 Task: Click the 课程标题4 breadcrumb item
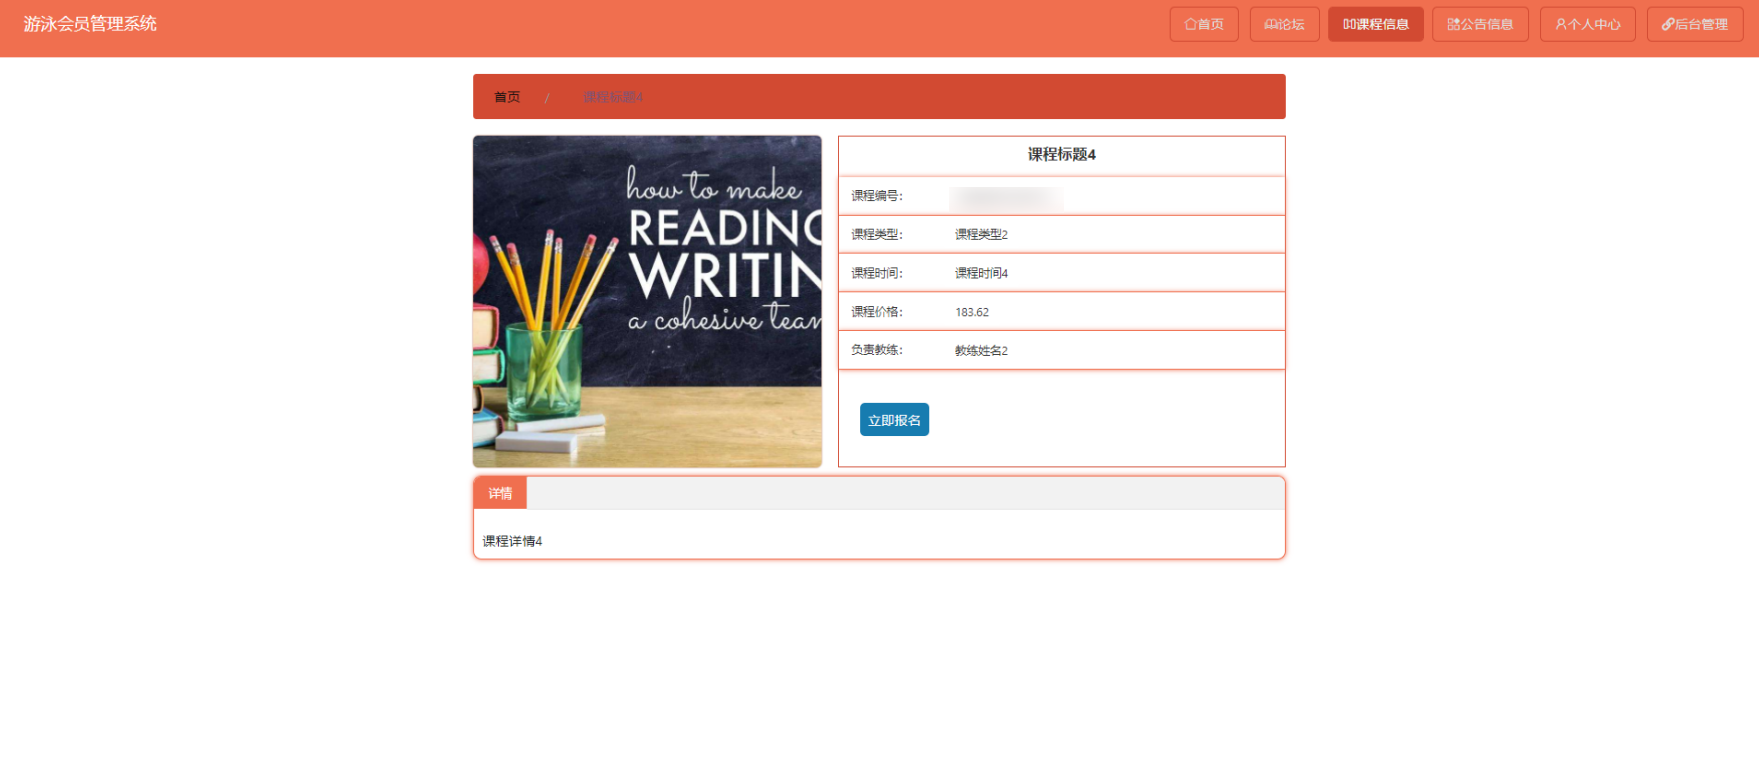[613, 97]
